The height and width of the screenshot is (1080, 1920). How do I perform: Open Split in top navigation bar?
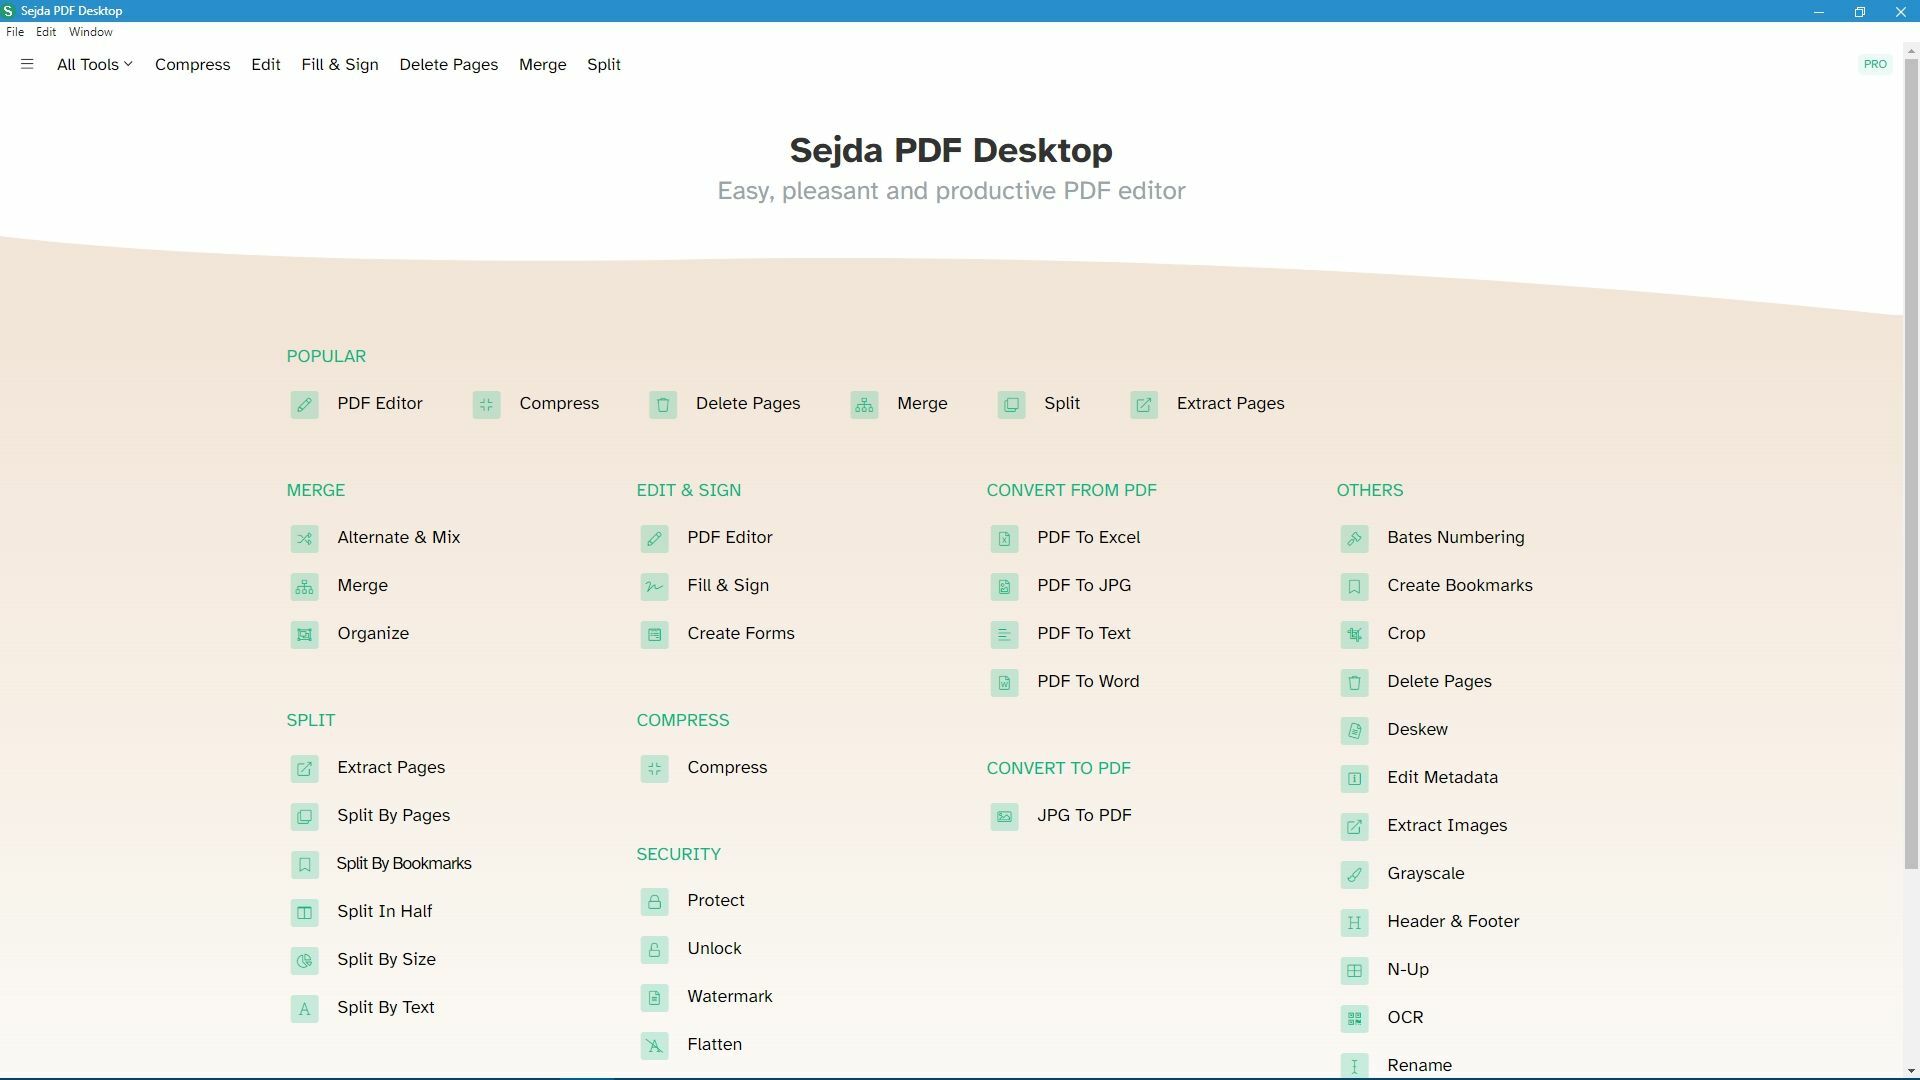pyautogui.click(x=604, y=64)
